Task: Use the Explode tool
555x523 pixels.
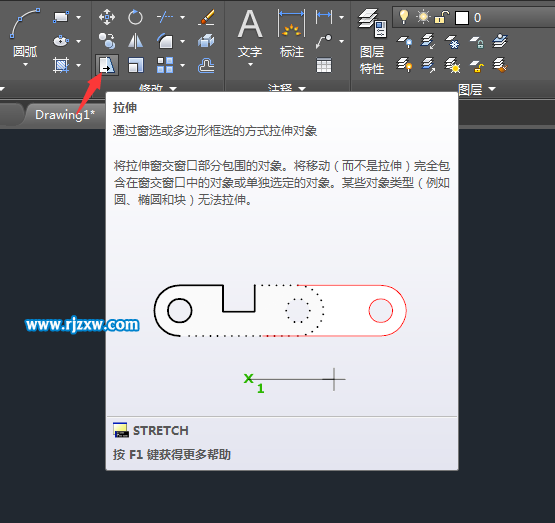Action: point(206,41)
